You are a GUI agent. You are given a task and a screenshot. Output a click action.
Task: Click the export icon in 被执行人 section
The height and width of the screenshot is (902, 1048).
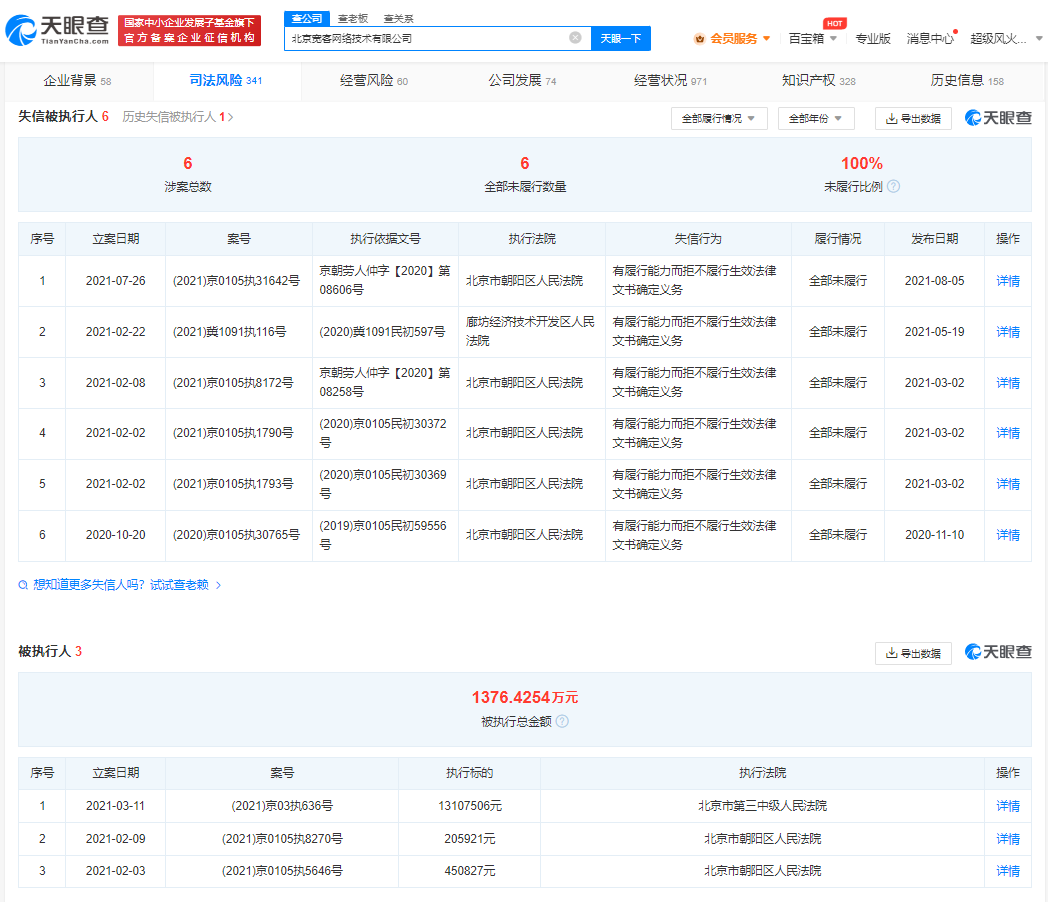click(891, 653)
